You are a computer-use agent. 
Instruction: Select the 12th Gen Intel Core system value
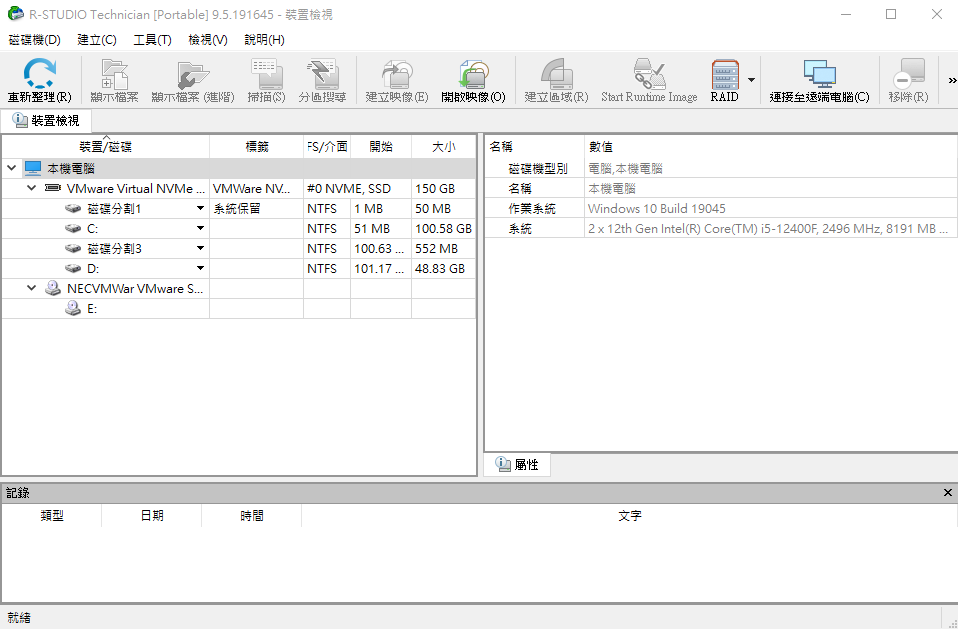point(768,228)
